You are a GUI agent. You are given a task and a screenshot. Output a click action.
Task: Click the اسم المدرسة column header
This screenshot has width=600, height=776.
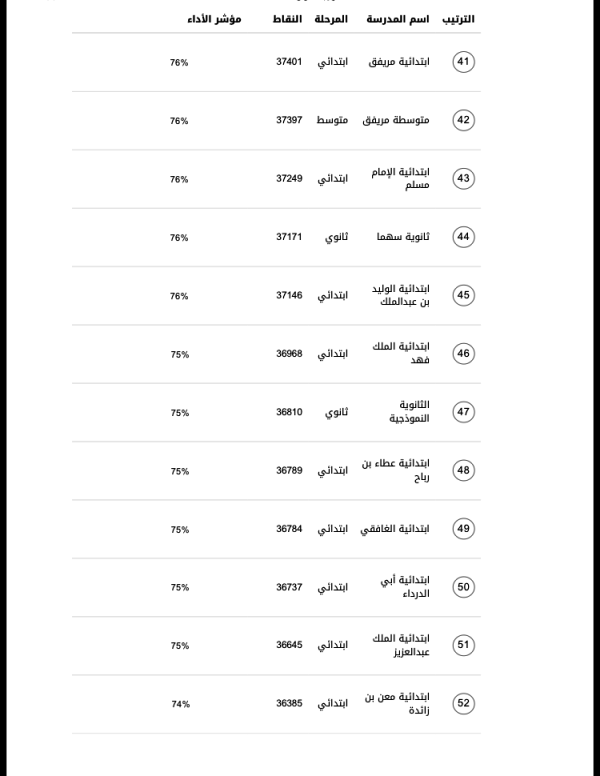click(398, 19)
